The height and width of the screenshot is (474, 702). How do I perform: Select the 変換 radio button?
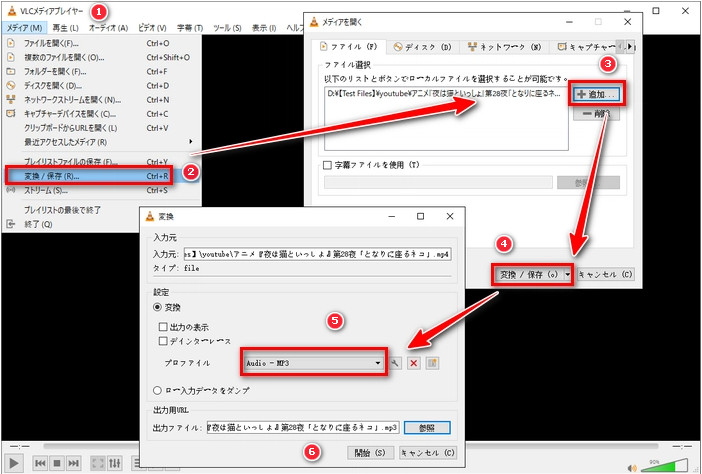coord(157,307)
